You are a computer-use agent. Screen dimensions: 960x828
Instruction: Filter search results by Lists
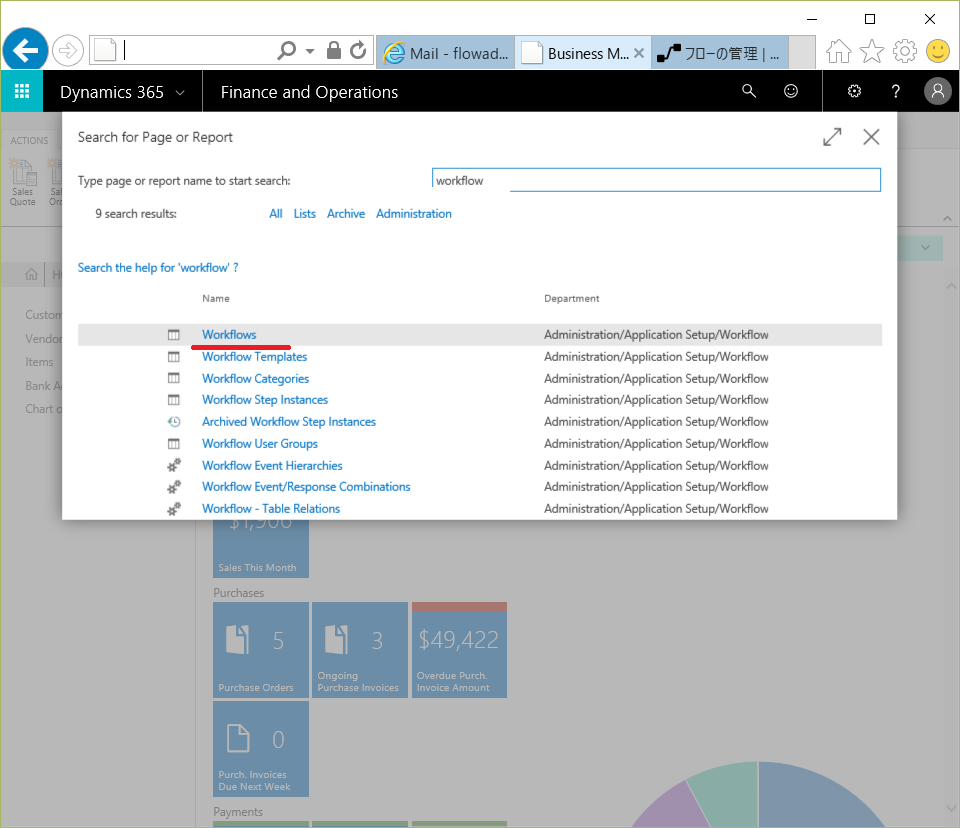tap(304, 214)
